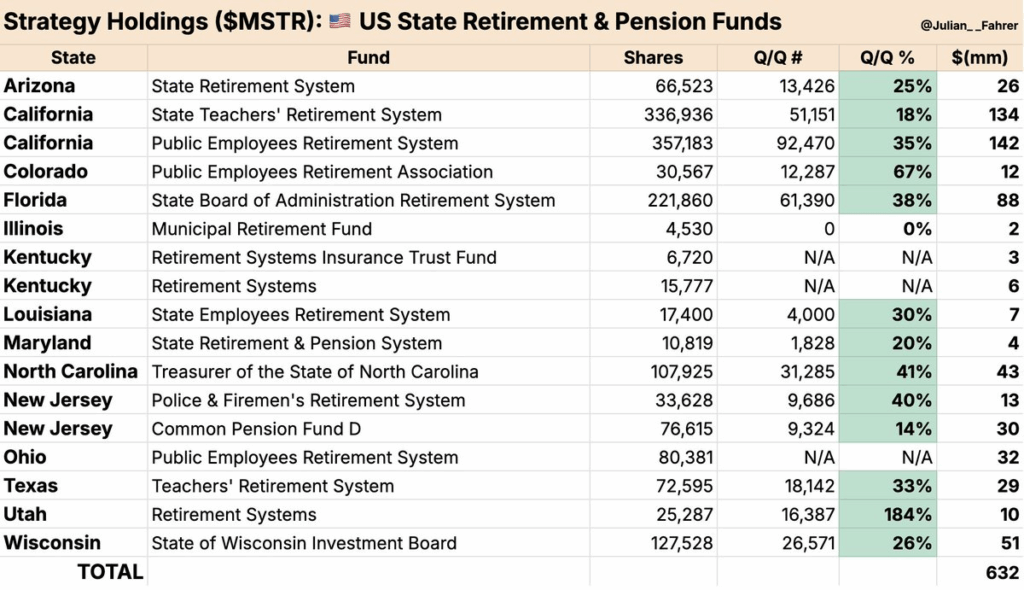Click the Fund column header
Image resolution: width=1024 pixels, height=590 pixels.
click(368, 58)
